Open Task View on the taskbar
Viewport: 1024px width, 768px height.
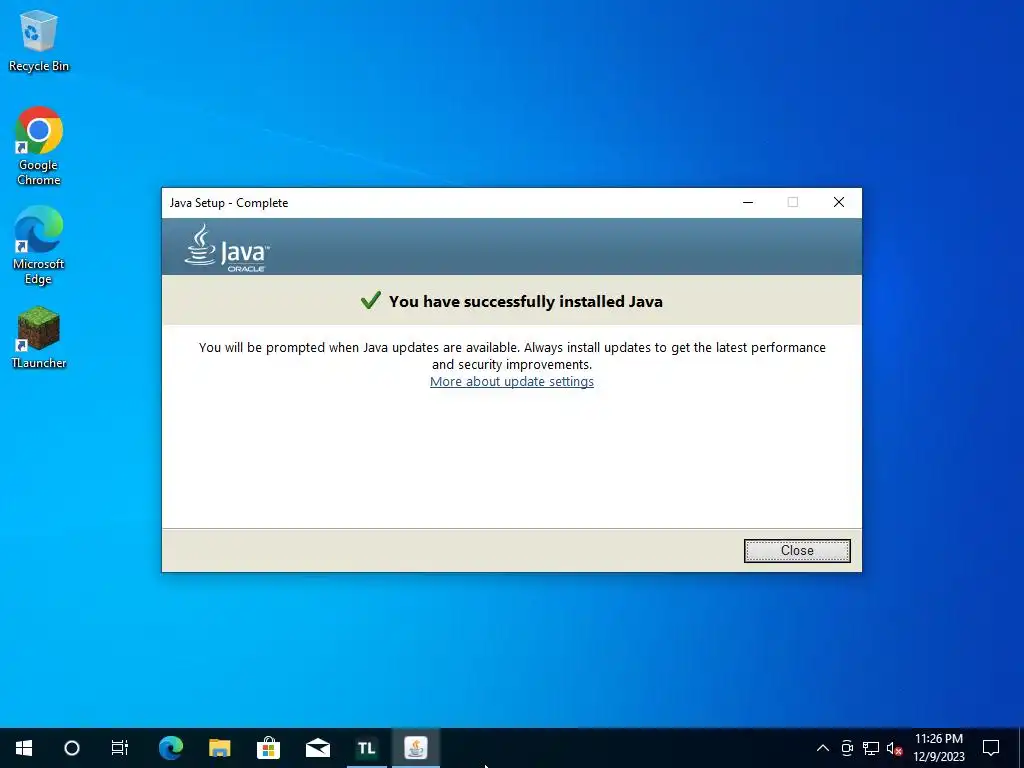120,748
